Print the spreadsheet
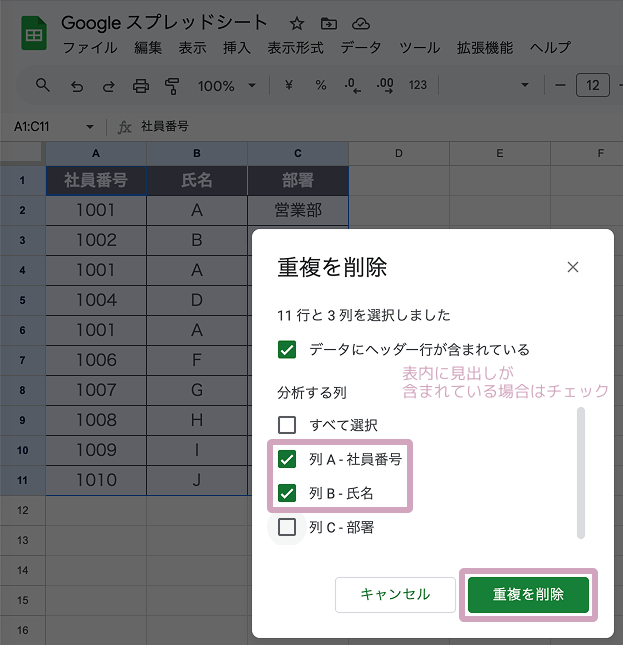Viewport: 623px width, 645px height. coord(141,86)
